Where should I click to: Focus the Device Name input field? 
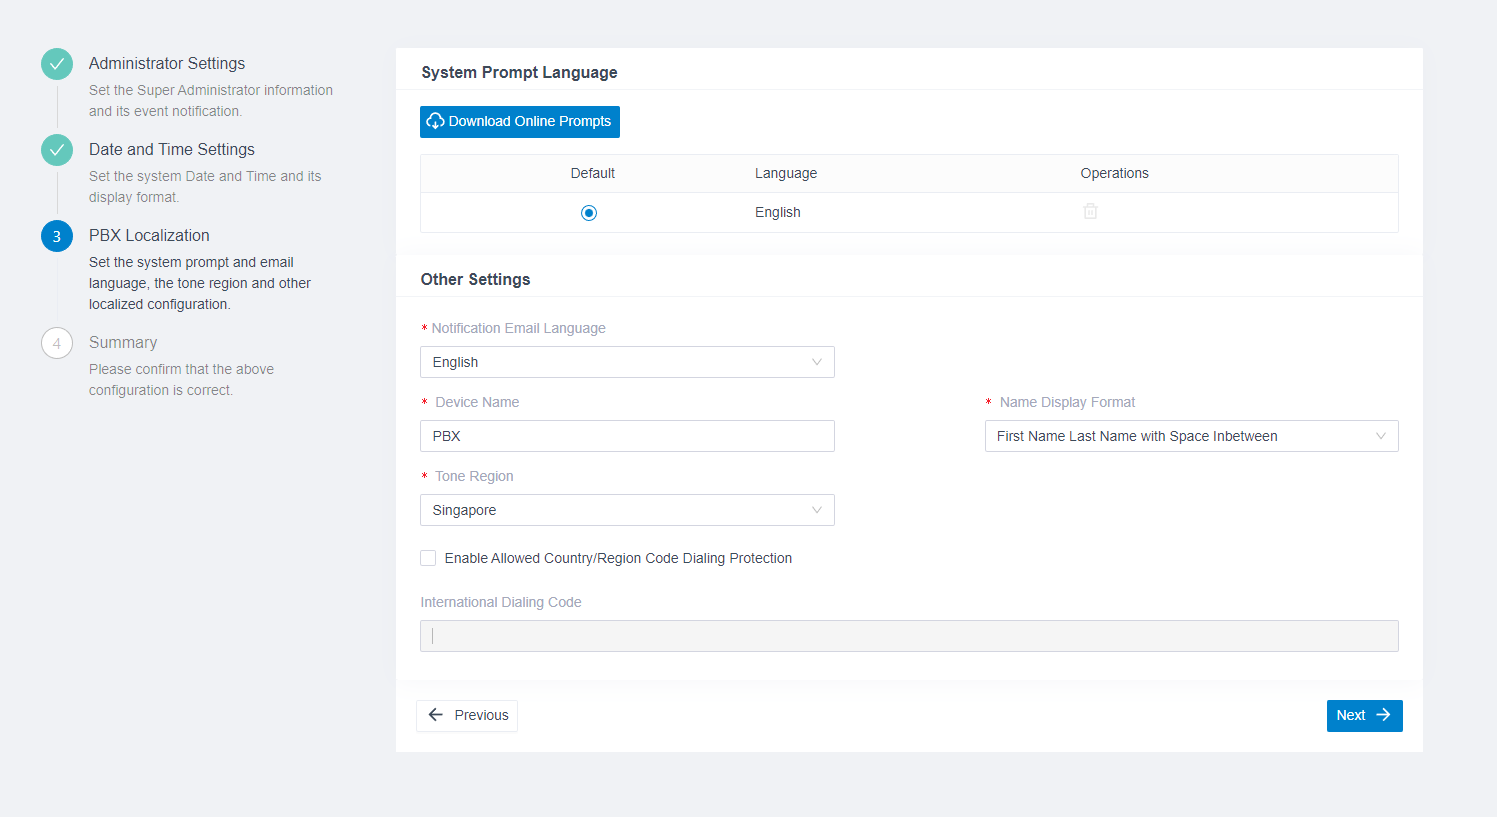pyautogui.click(x=627, y=436)
